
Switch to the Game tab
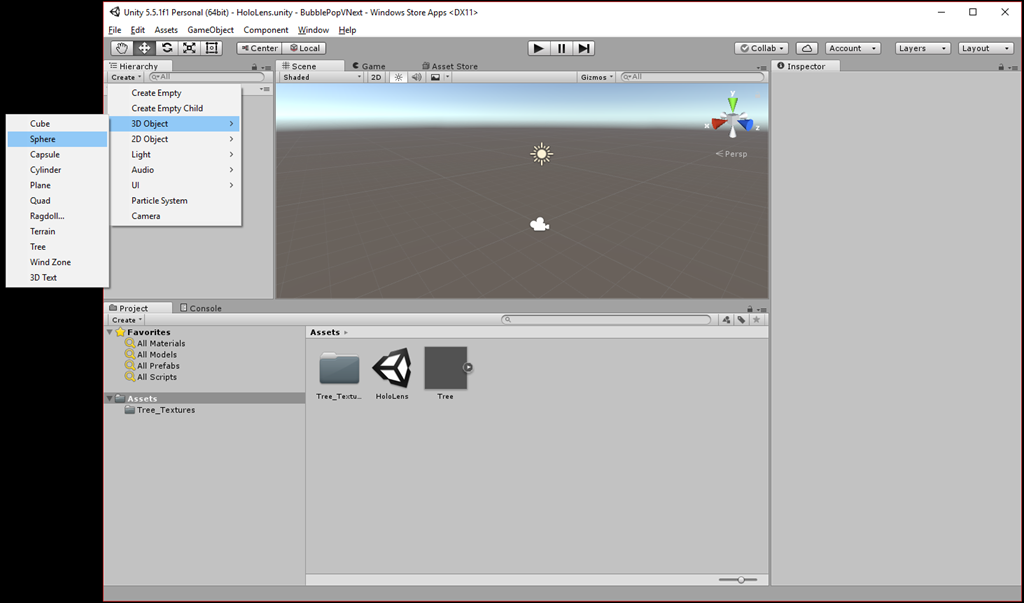pyautogui.click(x=369, y=66)
